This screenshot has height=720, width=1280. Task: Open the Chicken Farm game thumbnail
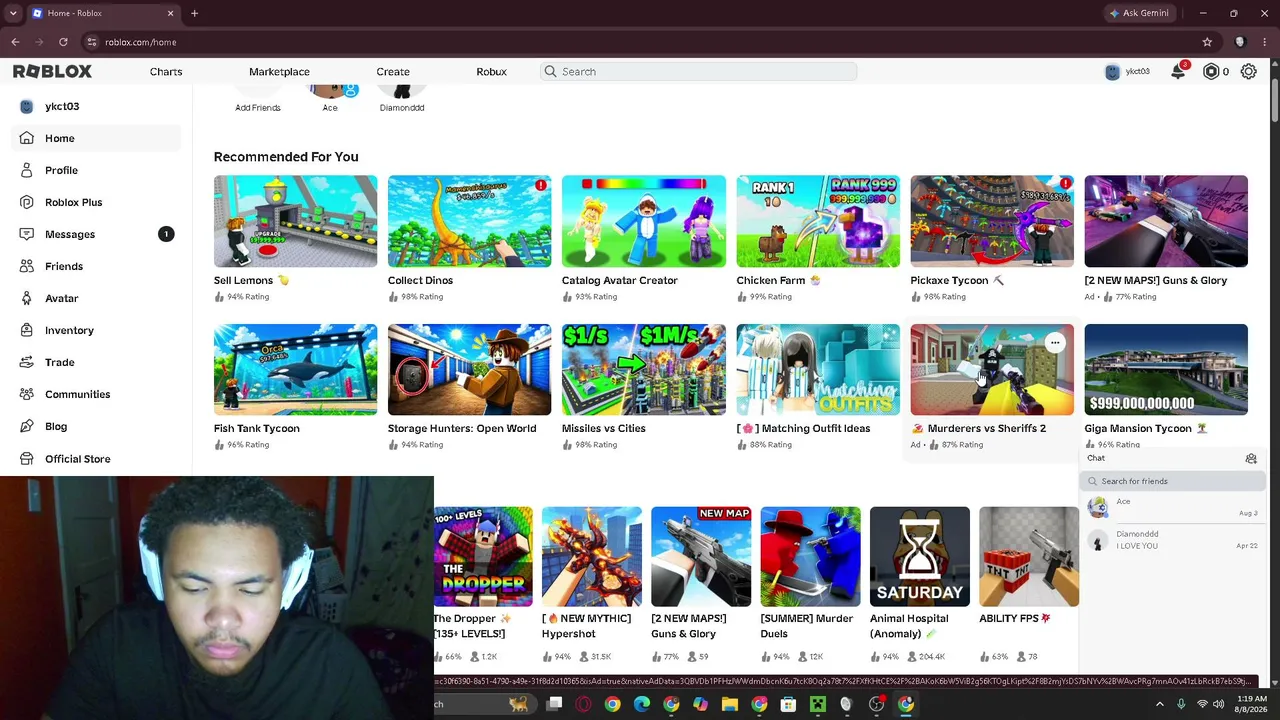pyautogui.click(x=818, y=221)
